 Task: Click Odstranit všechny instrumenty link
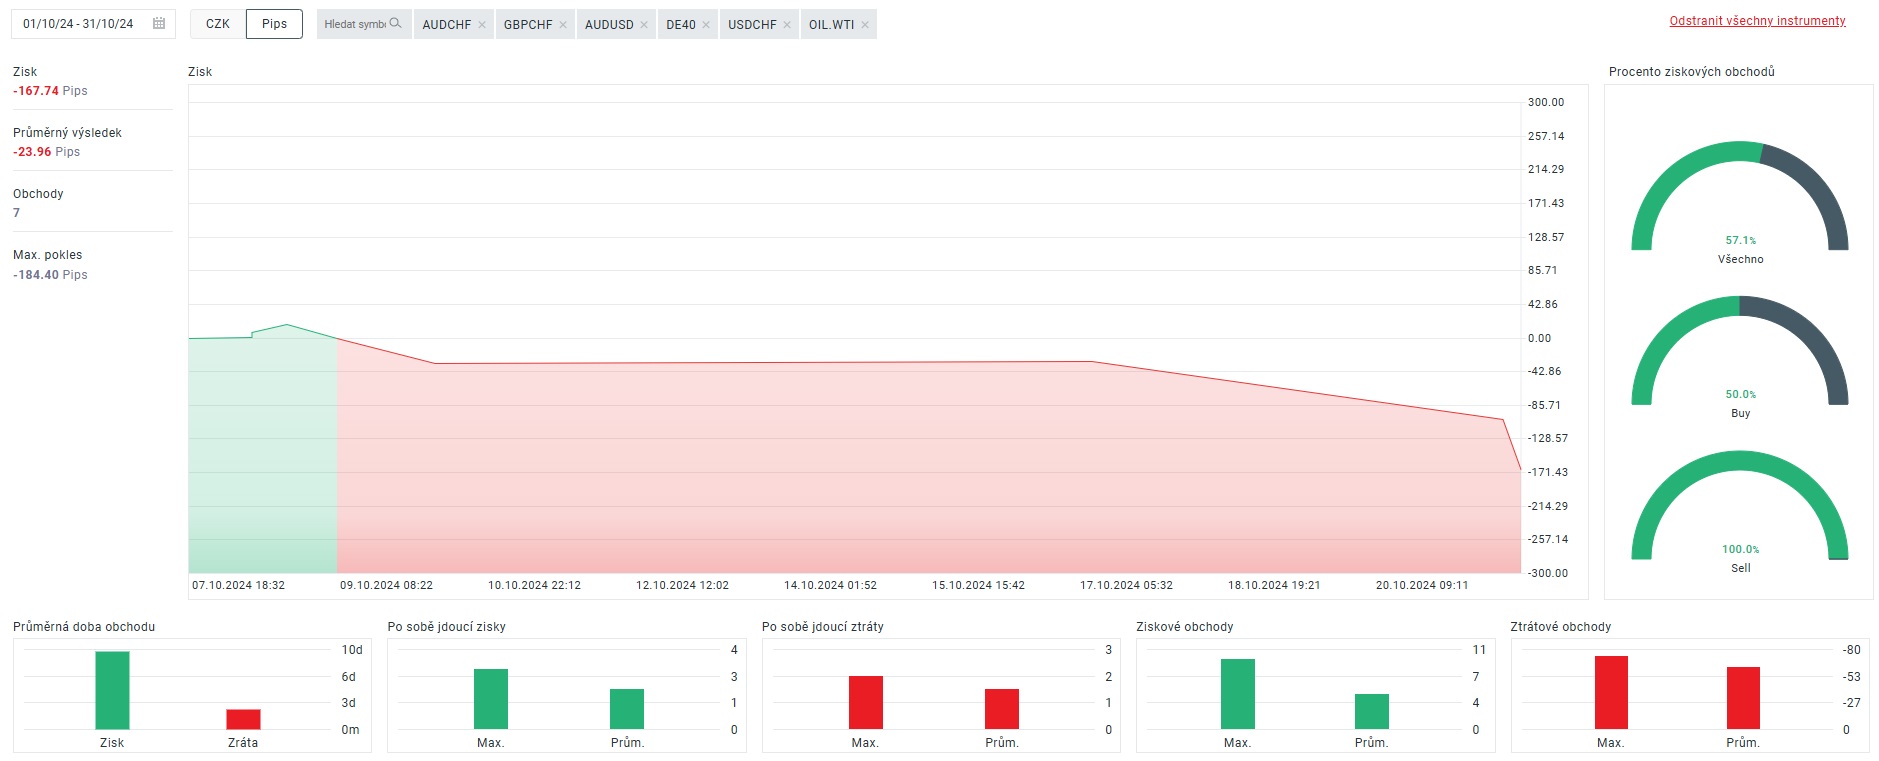coord(1757,21)
